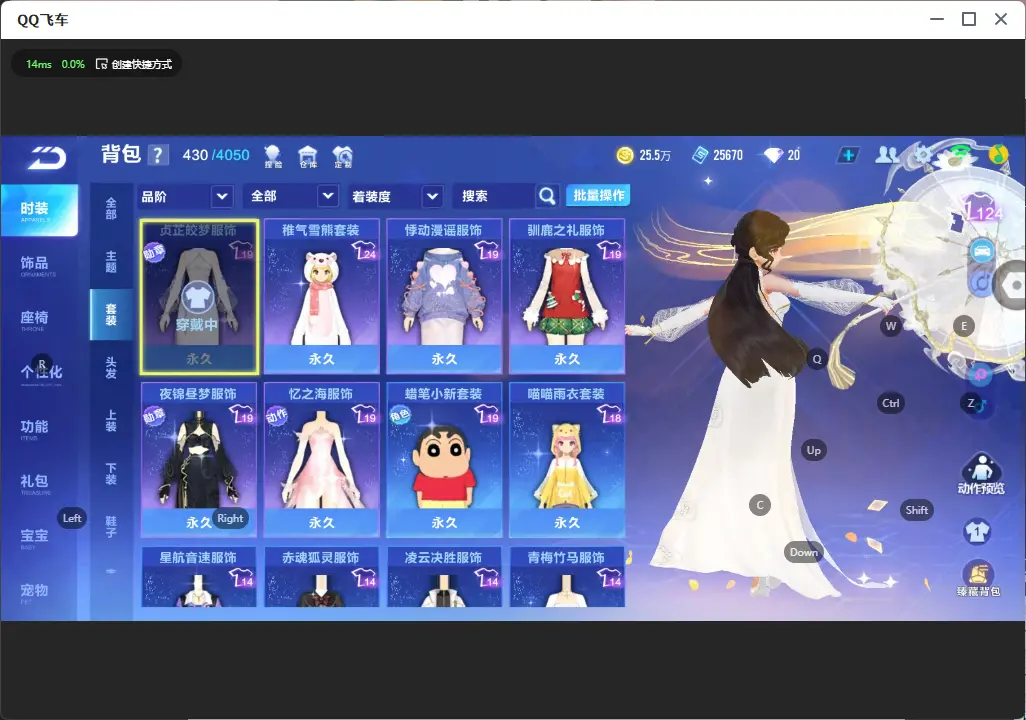Screen dimensions: 1026x720
Task: Click the blue plus recharge icon
Action: [848, 155]
